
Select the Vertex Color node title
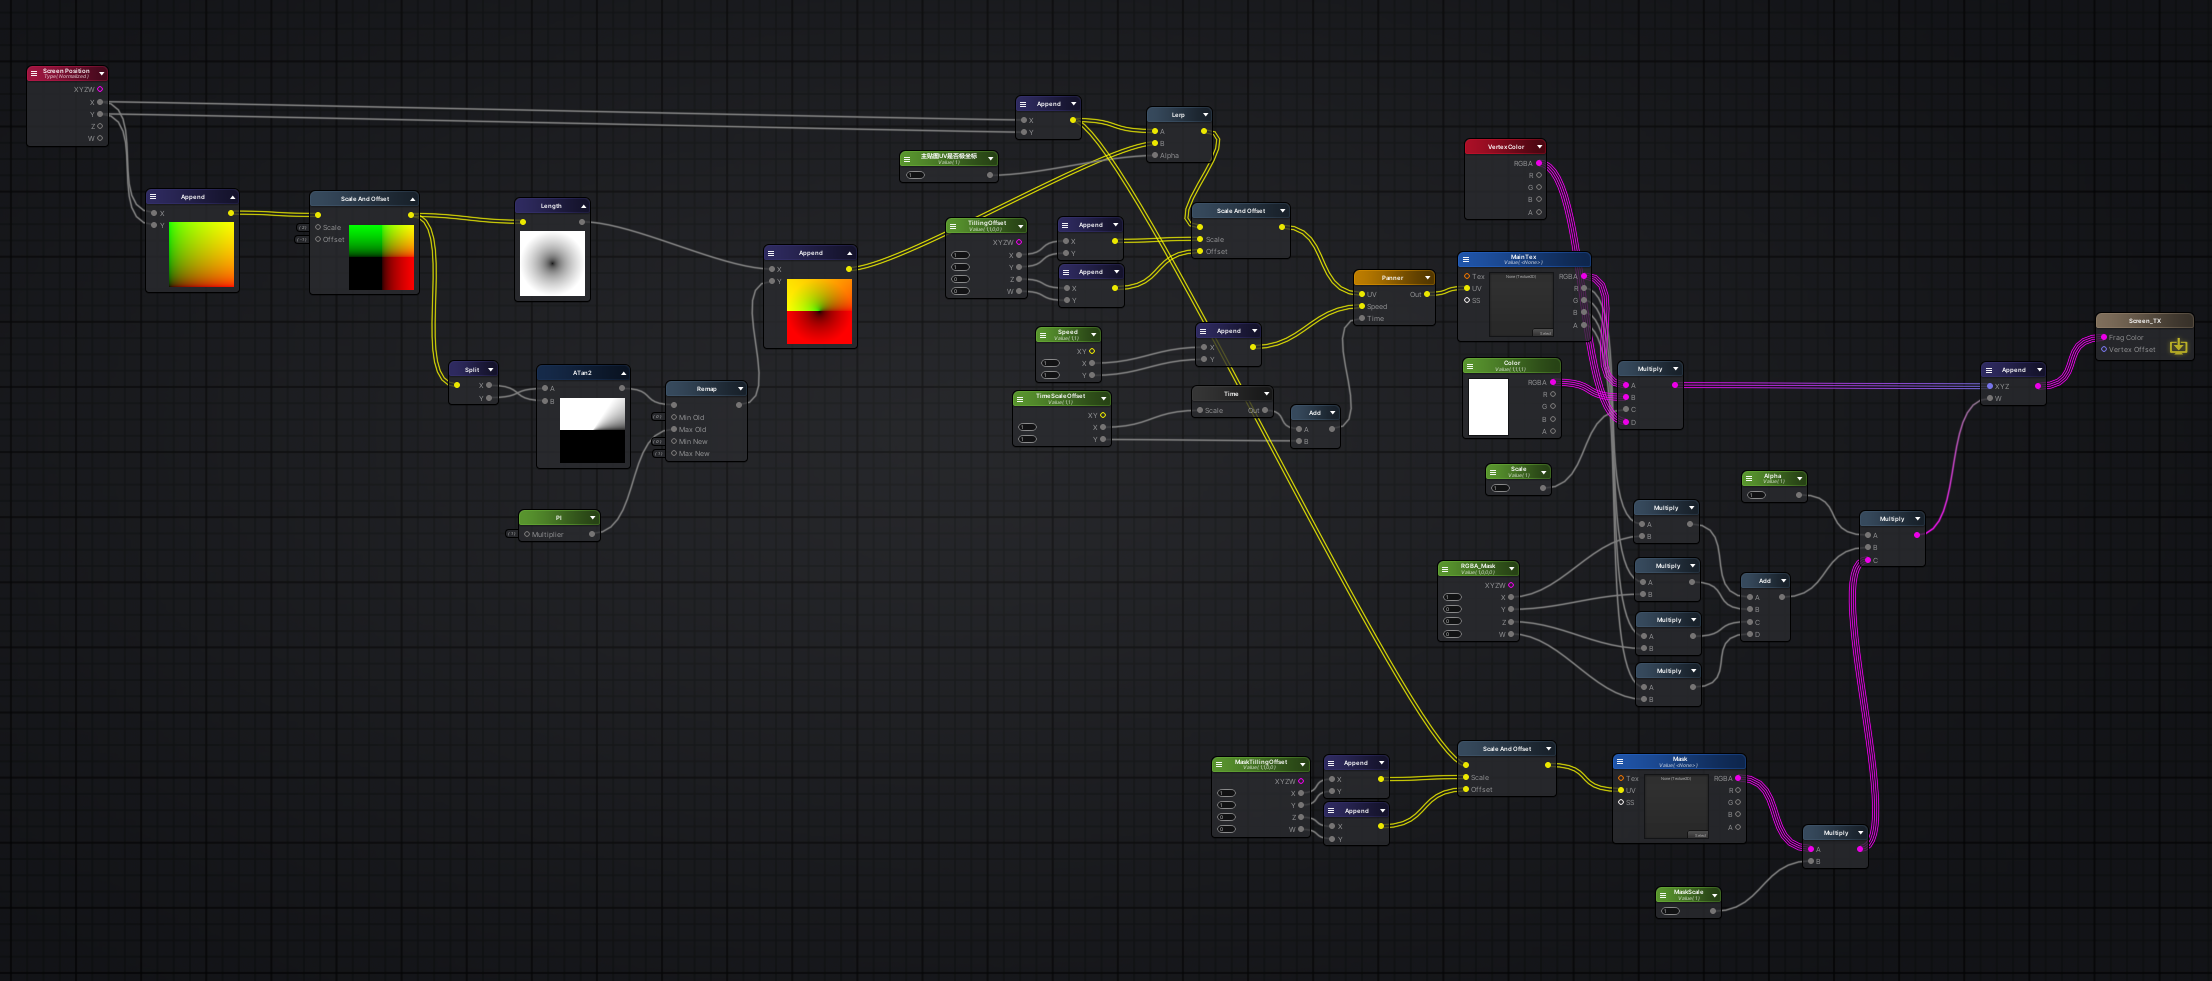[x=1506, y=147]
